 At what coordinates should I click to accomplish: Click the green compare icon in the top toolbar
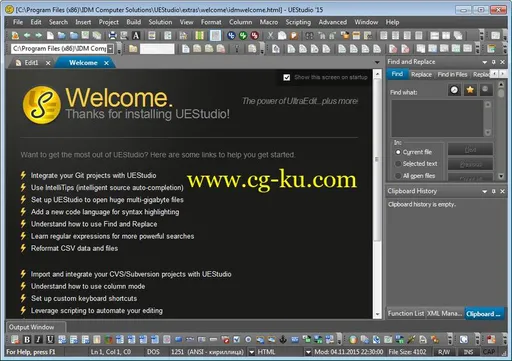coord(243,35)
